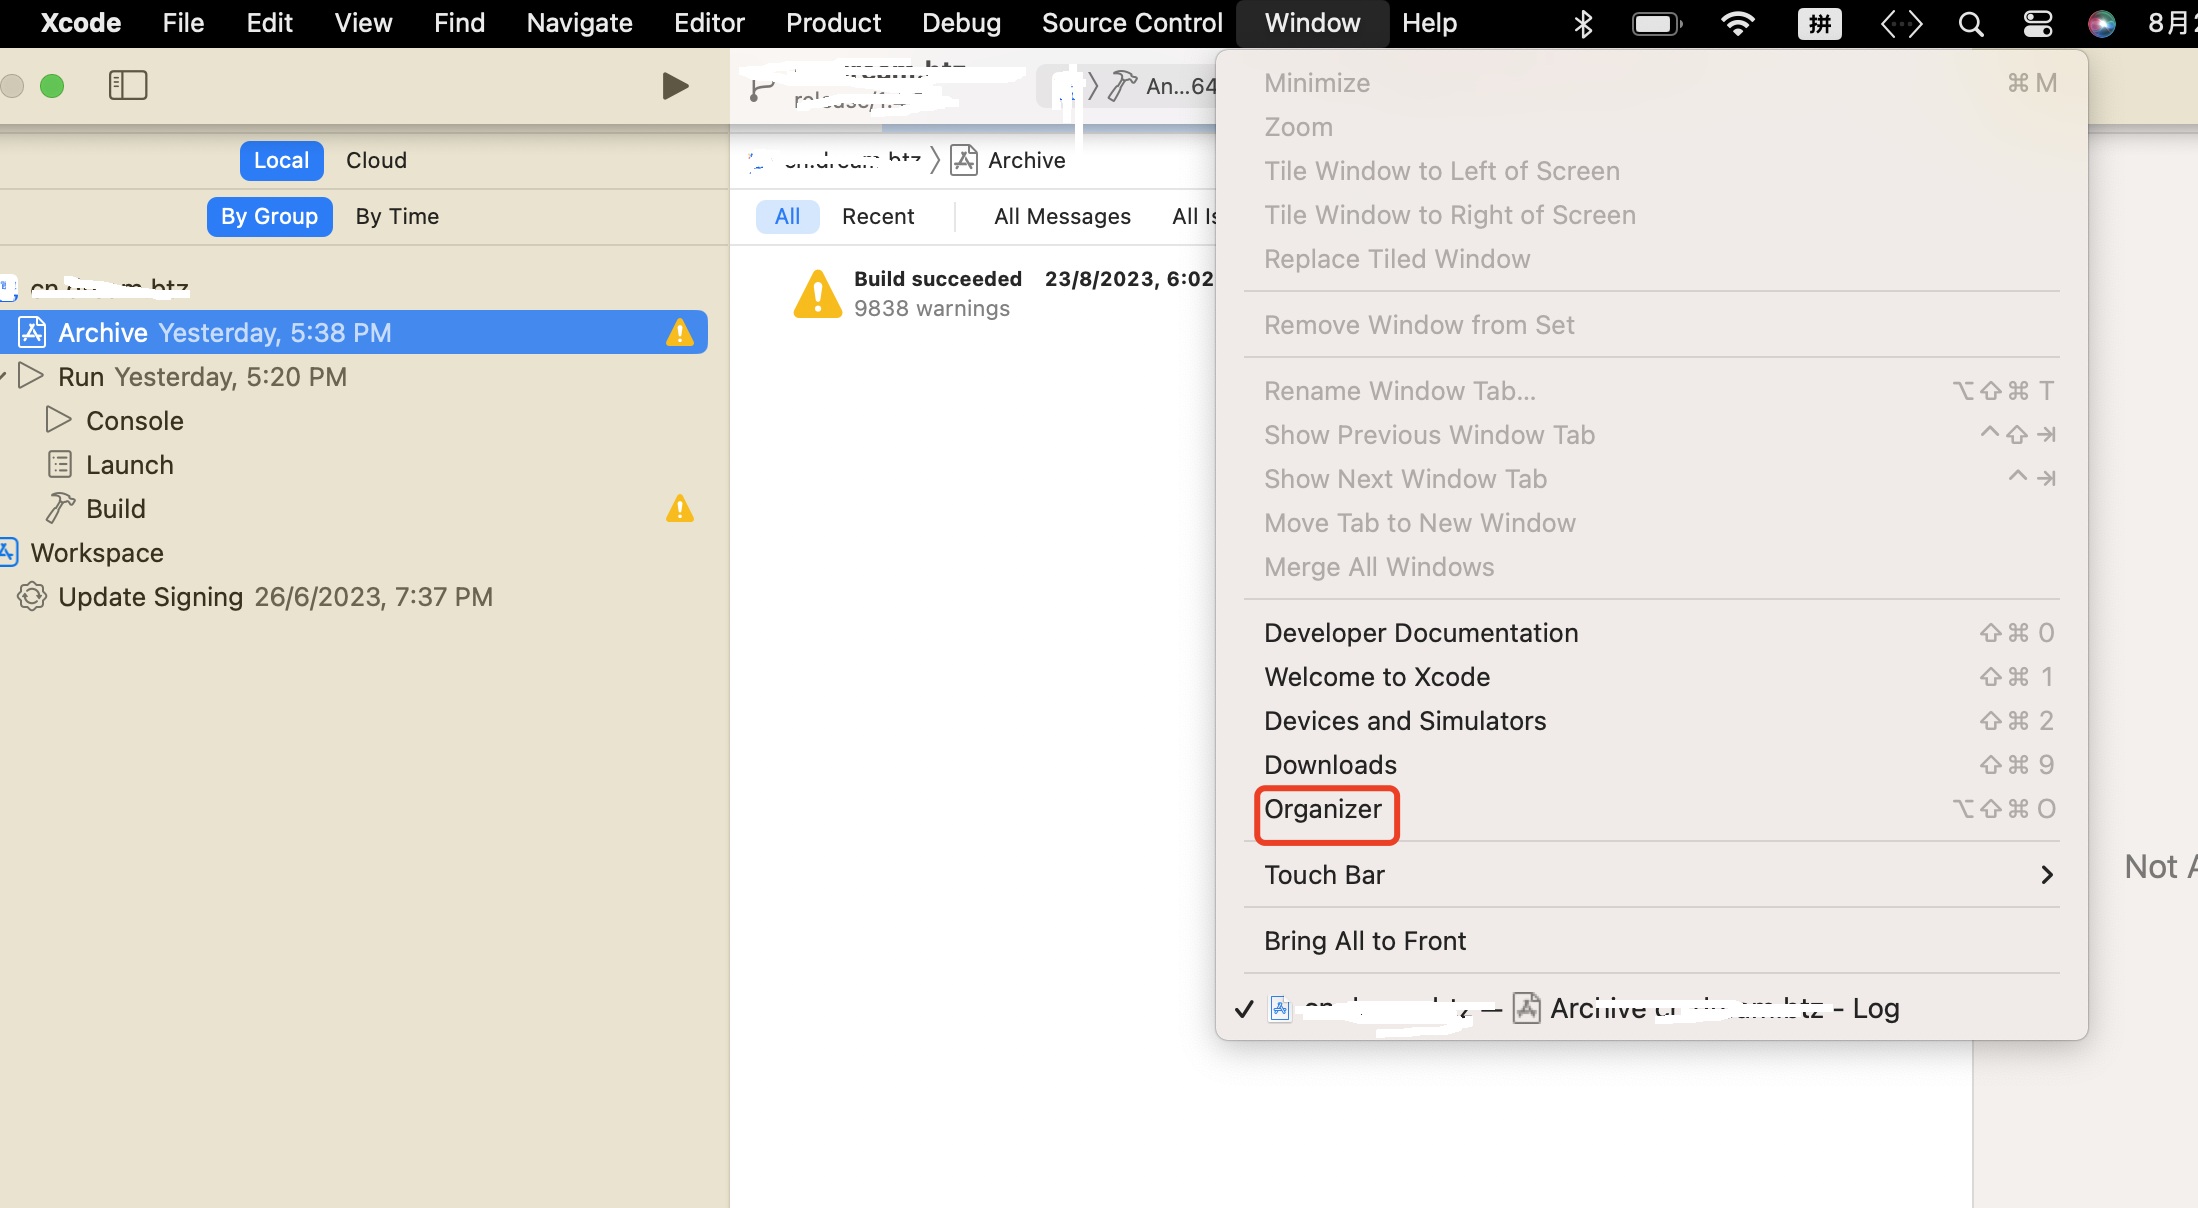2198x1208 pixels.
Task: Open the Source Control menu
Action: pos(1132,23)
